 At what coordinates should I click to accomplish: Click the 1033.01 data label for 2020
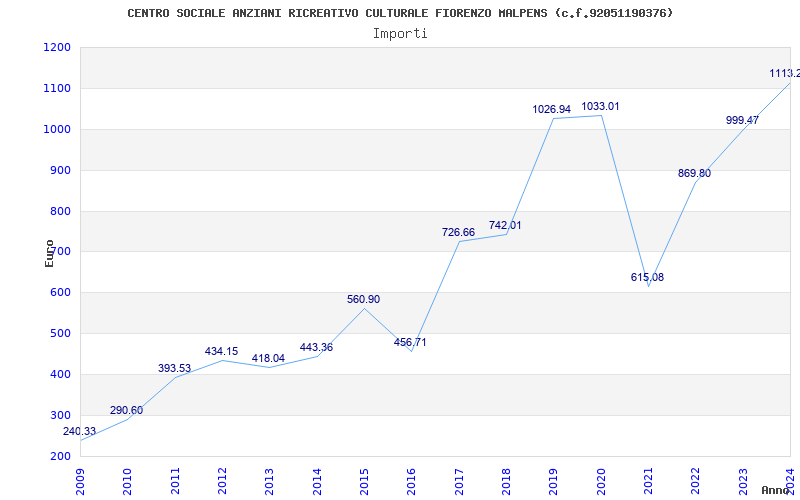(x=601, y=106)
